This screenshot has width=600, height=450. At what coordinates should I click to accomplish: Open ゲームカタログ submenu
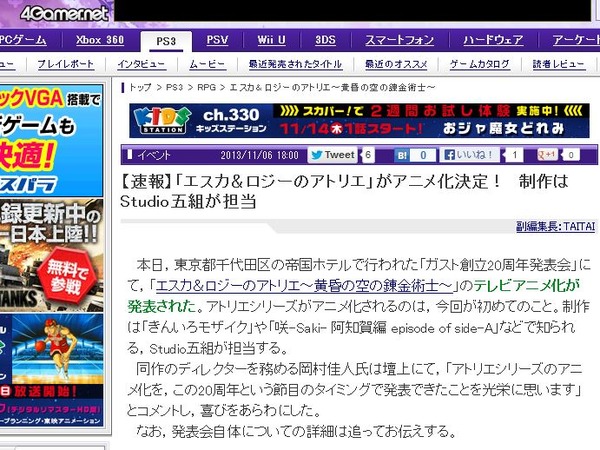pyautogui.click(x=479, y=64)
